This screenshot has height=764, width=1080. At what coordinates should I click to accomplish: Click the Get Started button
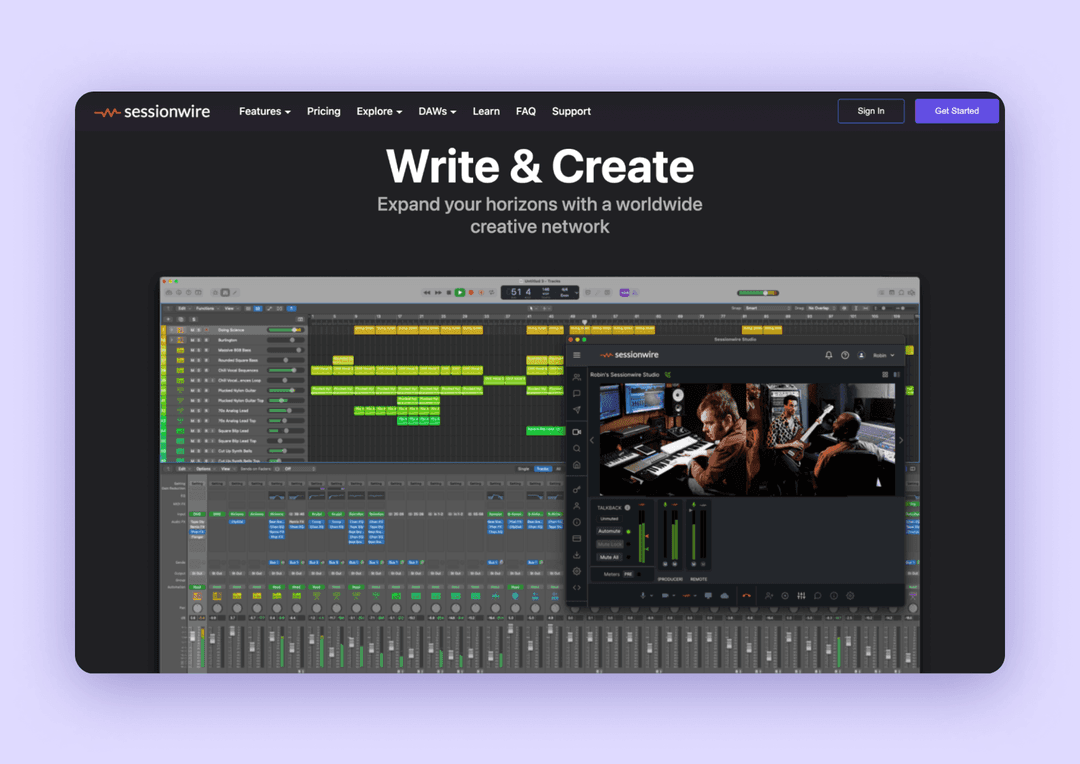(x=957, y=111)
